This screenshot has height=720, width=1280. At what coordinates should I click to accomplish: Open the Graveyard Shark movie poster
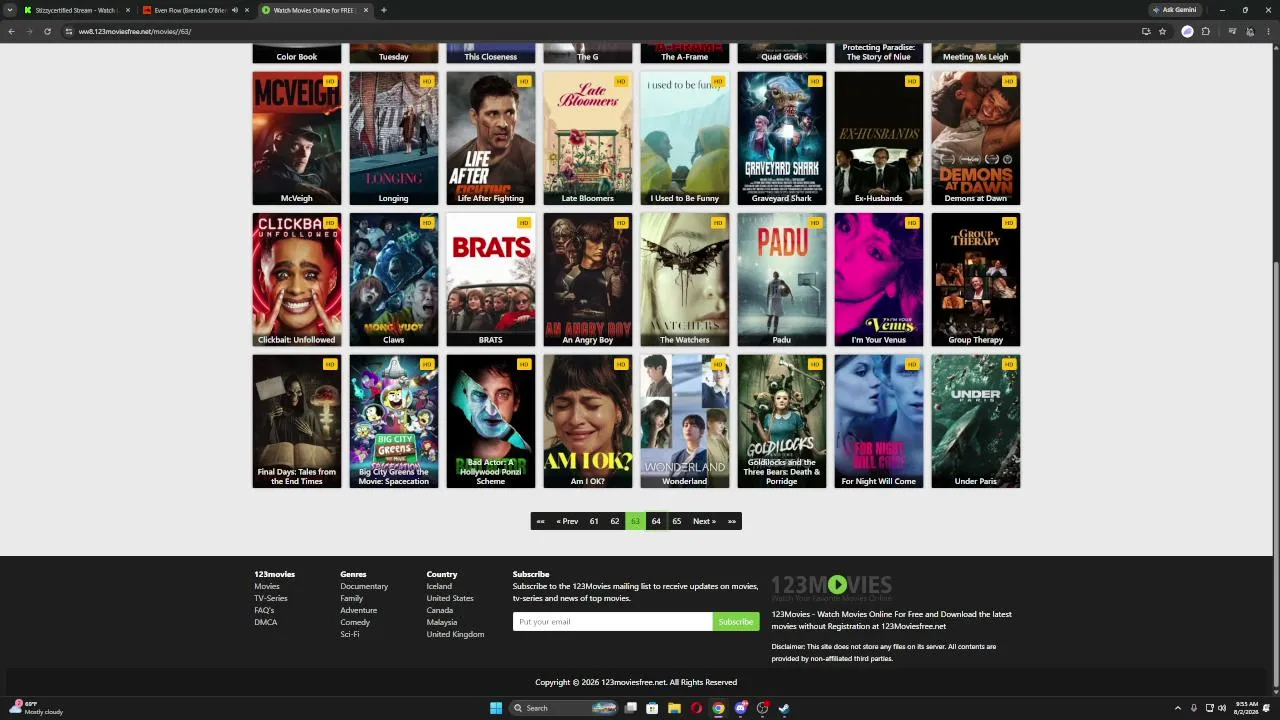(x=782, y=138)
